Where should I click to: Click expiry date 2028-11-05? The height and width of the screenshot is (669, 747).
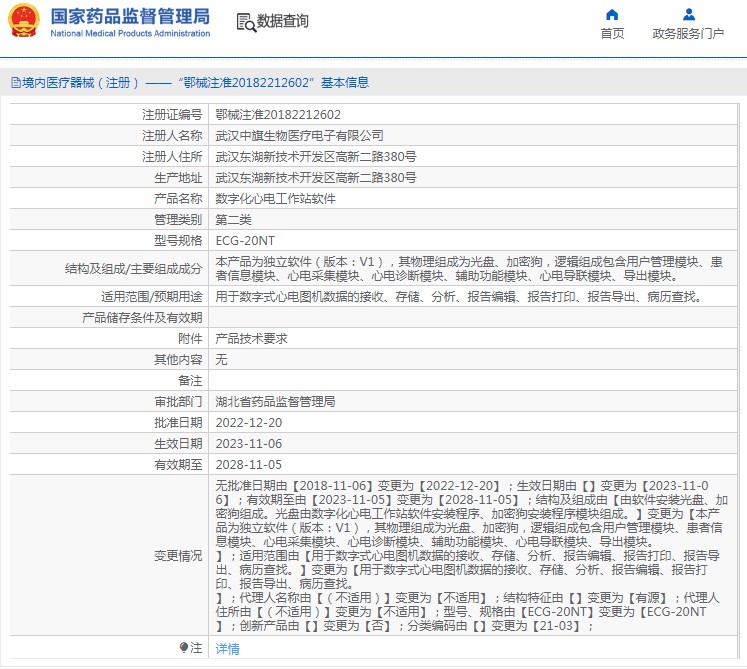tap(249, 465)
